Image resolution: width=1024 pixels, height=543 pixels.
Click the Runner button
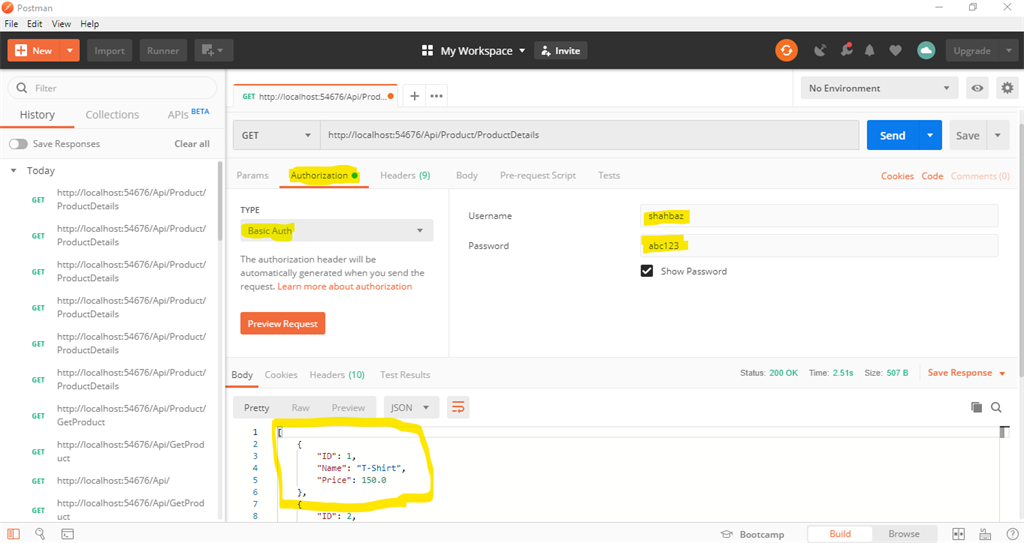coord(163,50)
